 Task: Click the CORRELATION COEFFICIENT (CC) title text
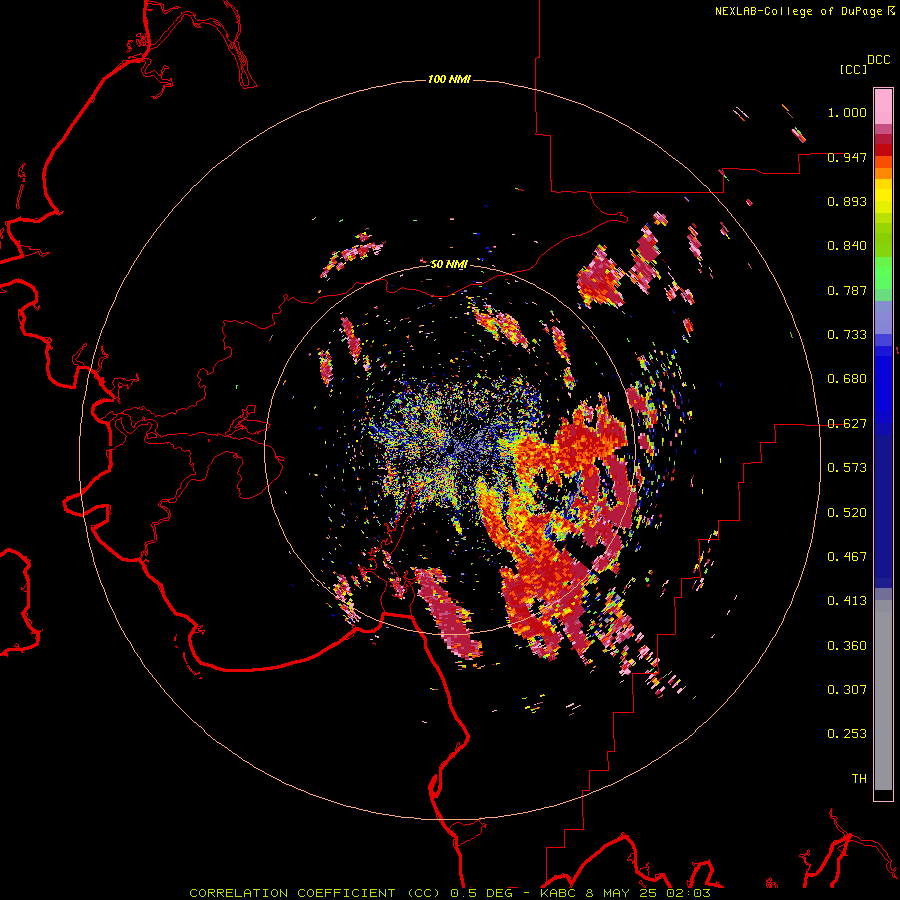(x=315, y=893)
